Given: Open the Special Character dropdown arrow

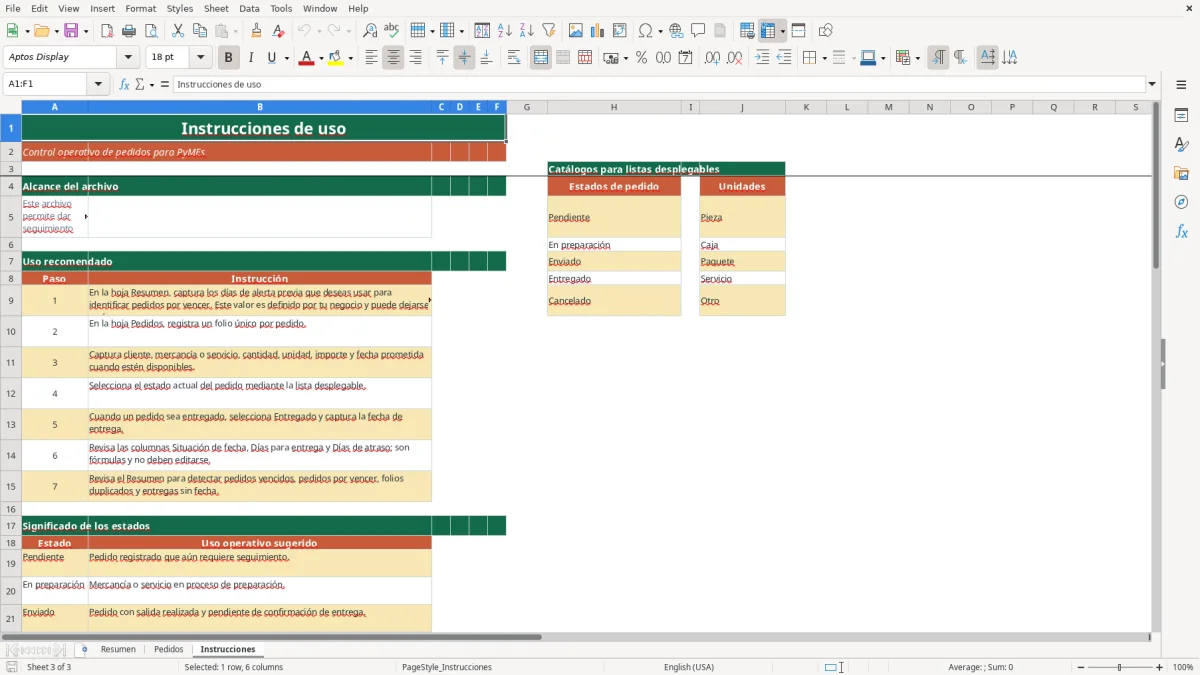Looking at the screenshot, I should tap(660, 31).
